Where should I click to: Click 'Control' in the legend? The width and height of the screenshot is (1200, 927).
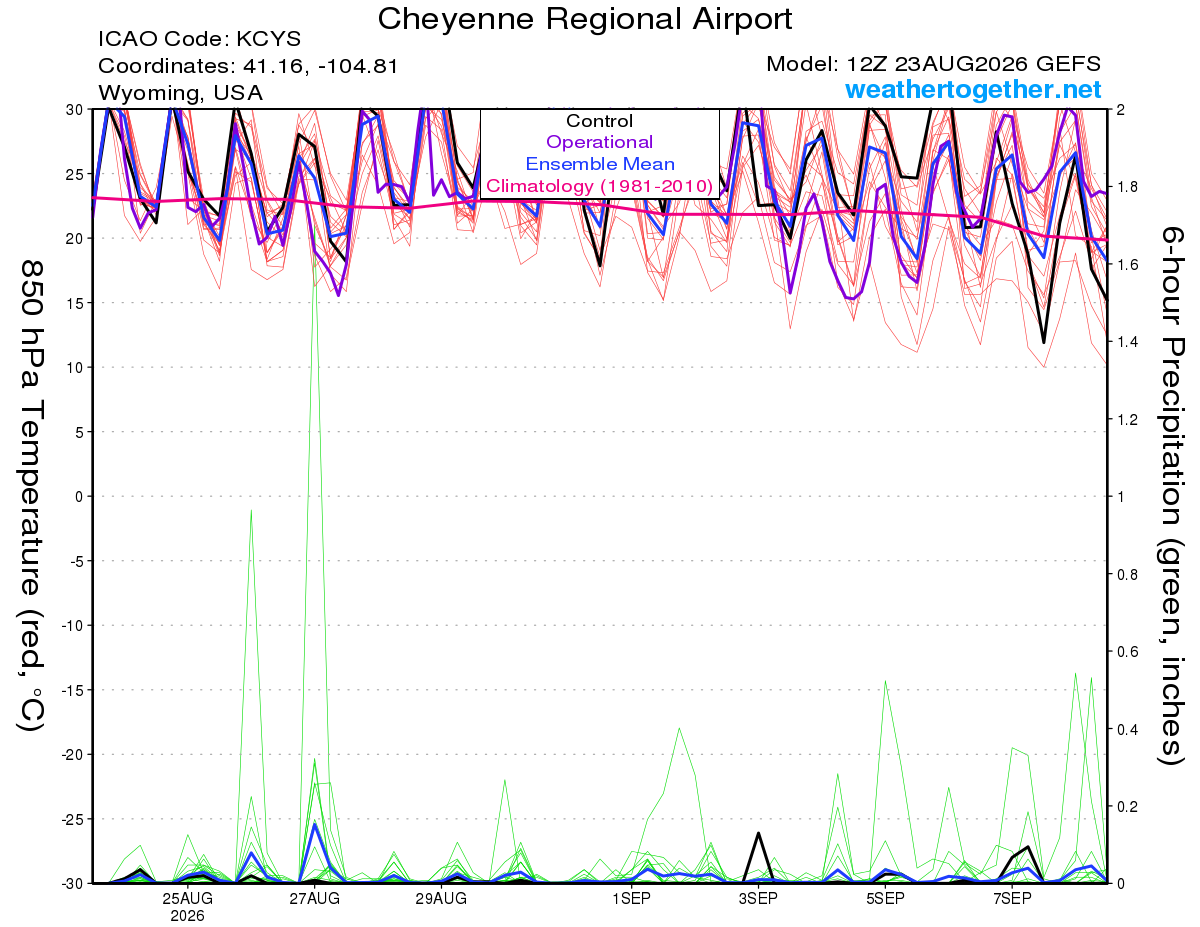(x=600, y=121)
